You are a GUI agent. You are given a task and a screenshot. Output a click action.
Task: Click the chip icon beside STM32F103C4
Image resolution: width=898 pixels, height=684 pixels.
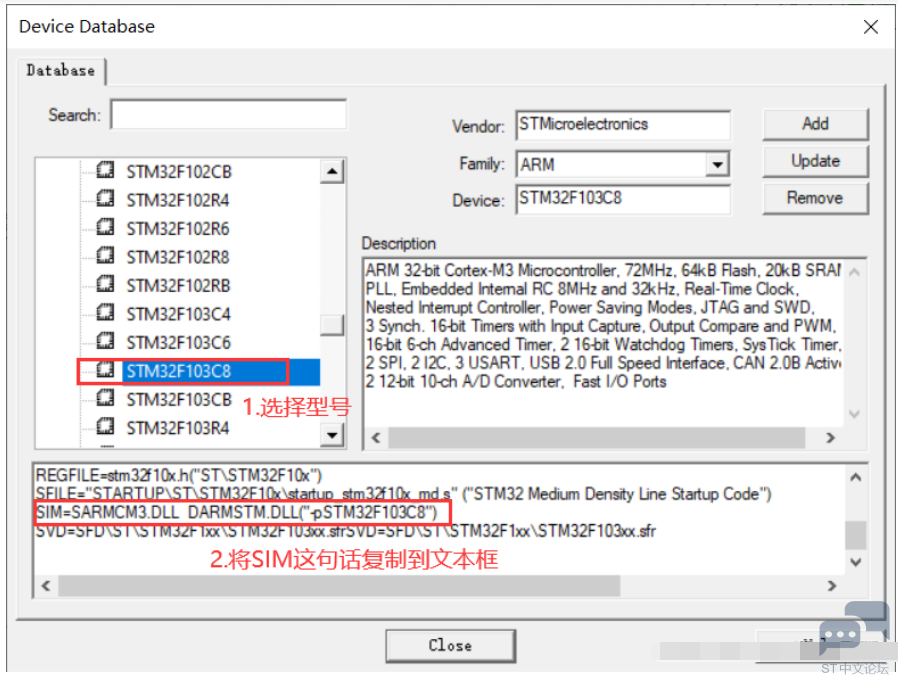(105, 313)
